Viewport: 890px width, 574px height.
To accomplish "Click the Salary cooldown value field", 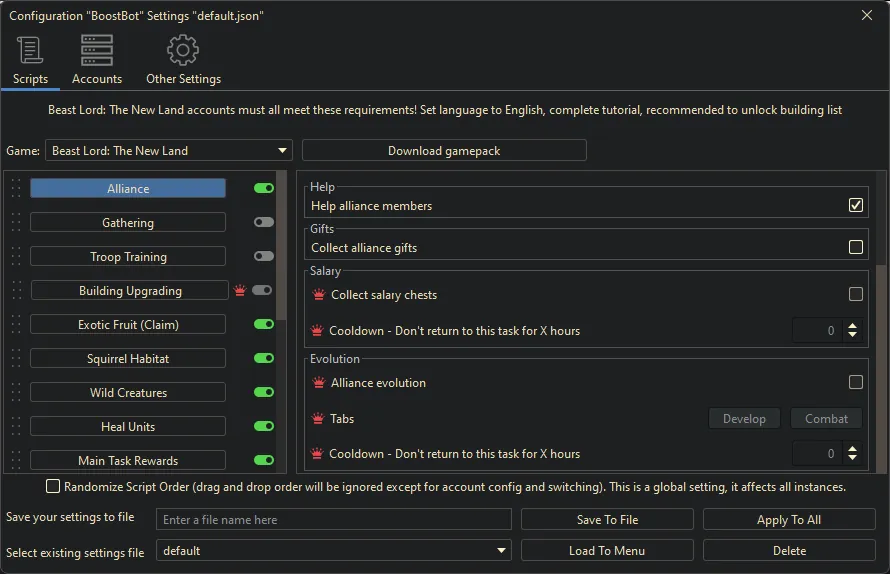I will click(819, 330).
